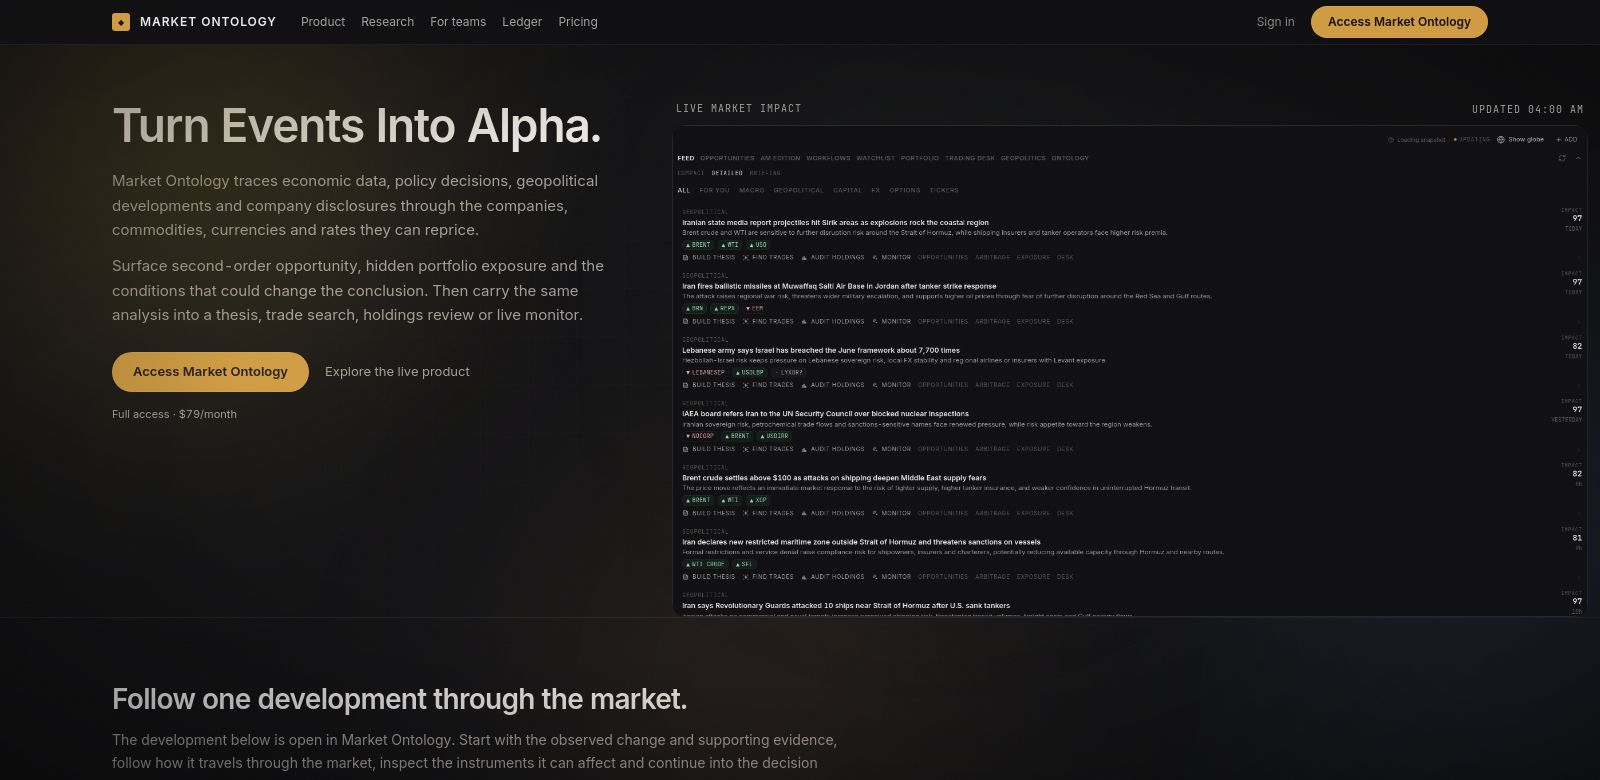Select the FX feed filter

pos(875,190)
